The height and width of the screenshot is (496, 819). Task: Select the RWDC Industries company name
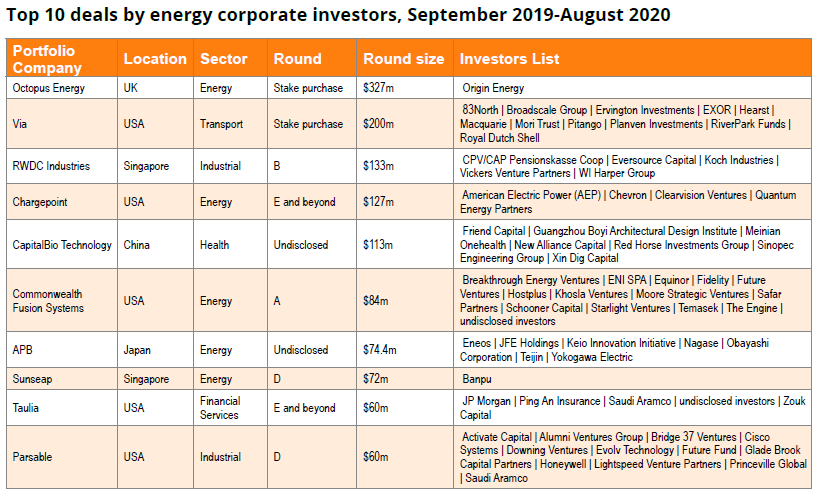pyautogui.click(x=51, y=166)
